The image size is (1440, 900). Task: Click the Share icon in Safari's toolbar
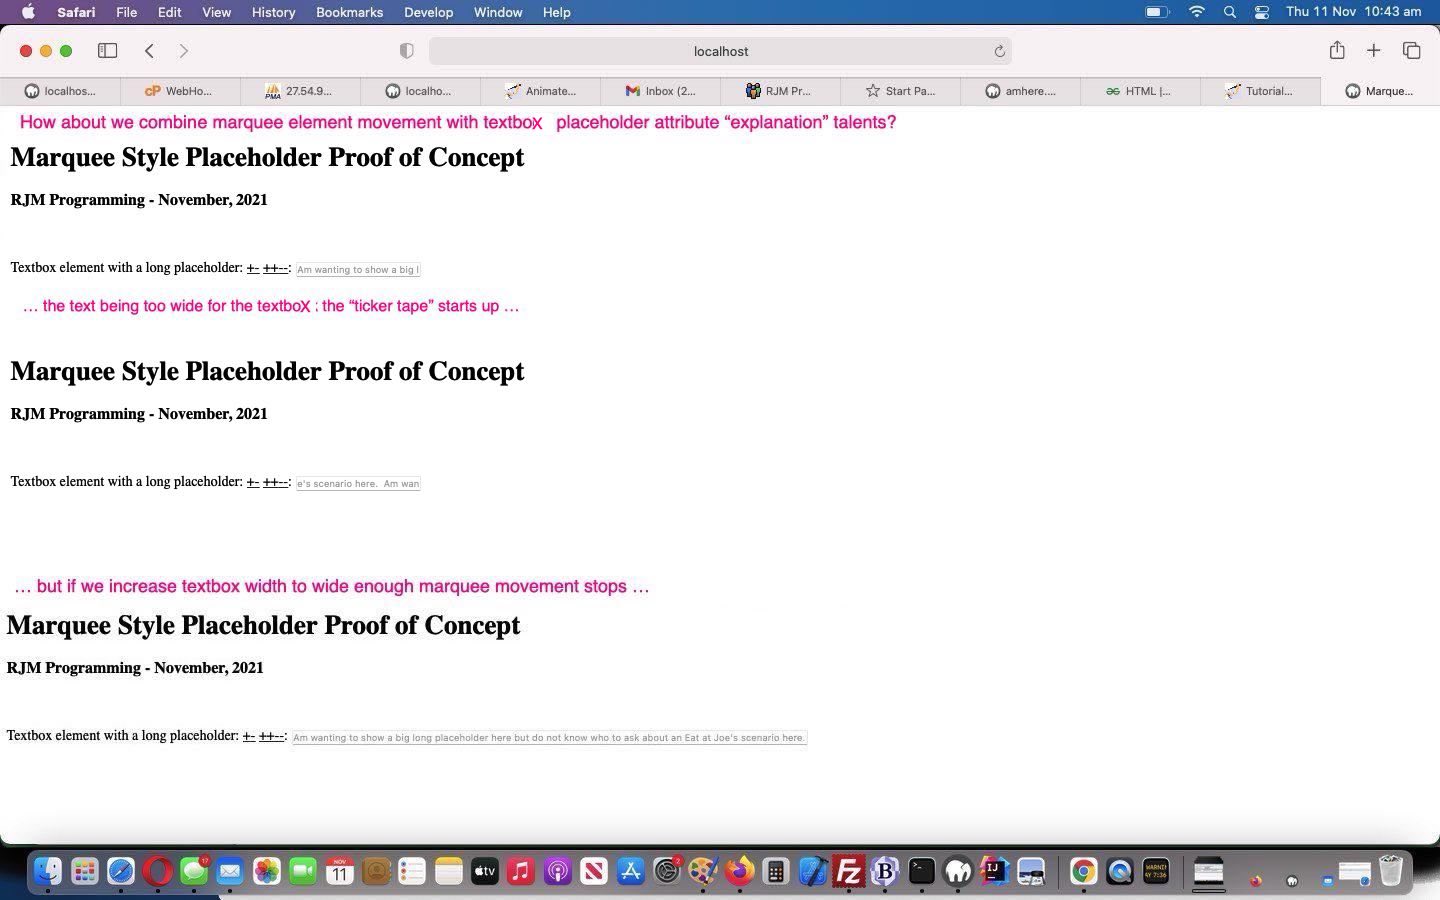1337,50
